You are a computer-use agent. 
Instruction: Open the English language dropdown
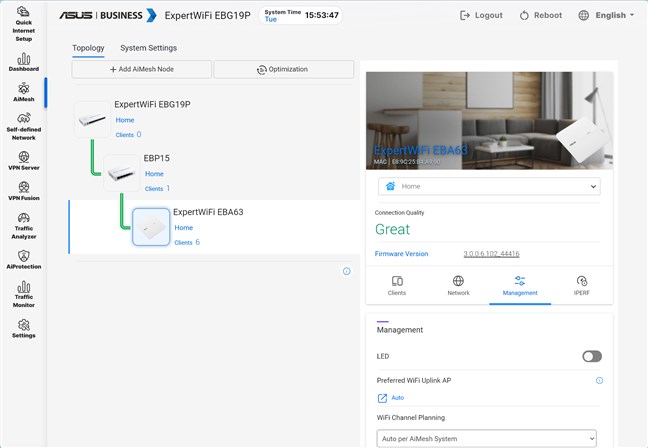click(606, 15)
